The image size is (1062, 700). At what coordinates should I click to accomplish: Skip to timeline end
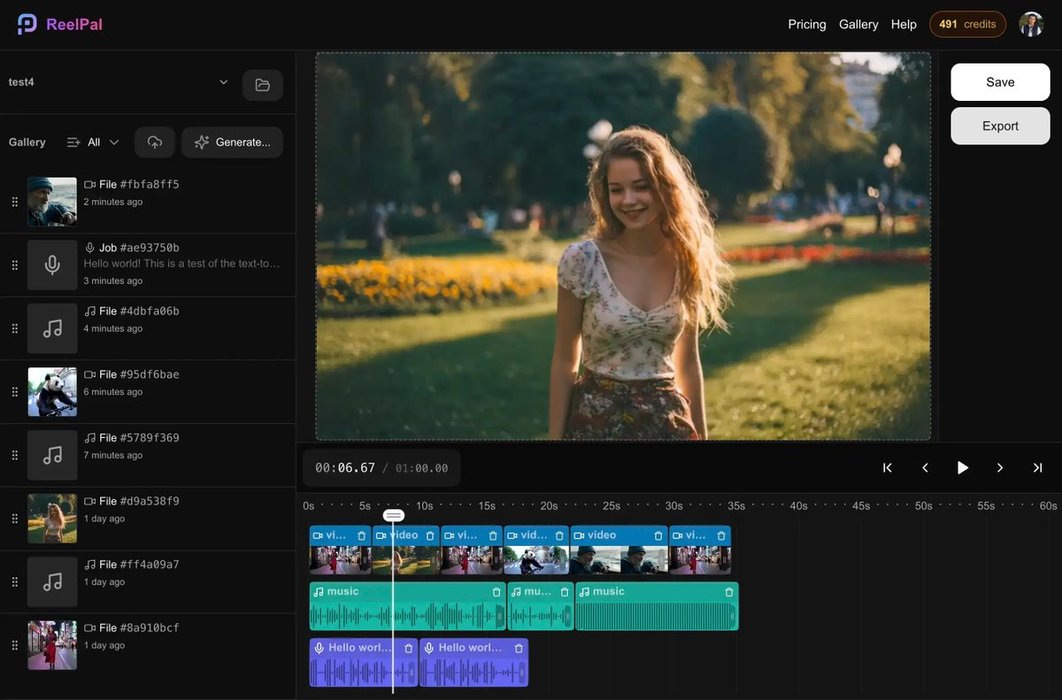coord(1037,468)
